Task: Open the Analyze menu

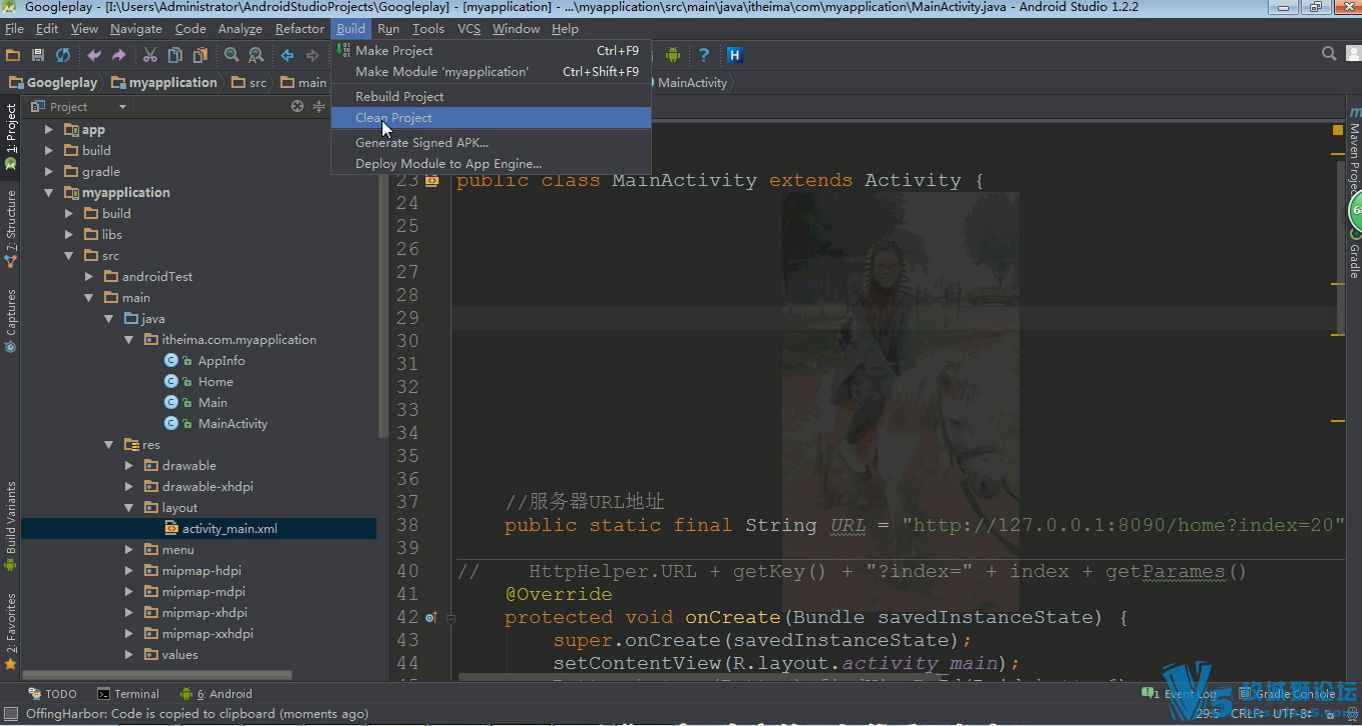Action: click(240, 29)
